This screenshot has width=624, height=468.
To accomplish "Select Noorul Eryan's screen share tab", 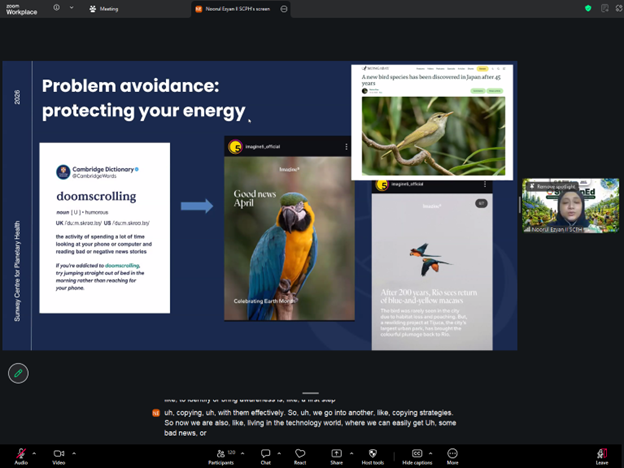I will [x=236, y=8].
